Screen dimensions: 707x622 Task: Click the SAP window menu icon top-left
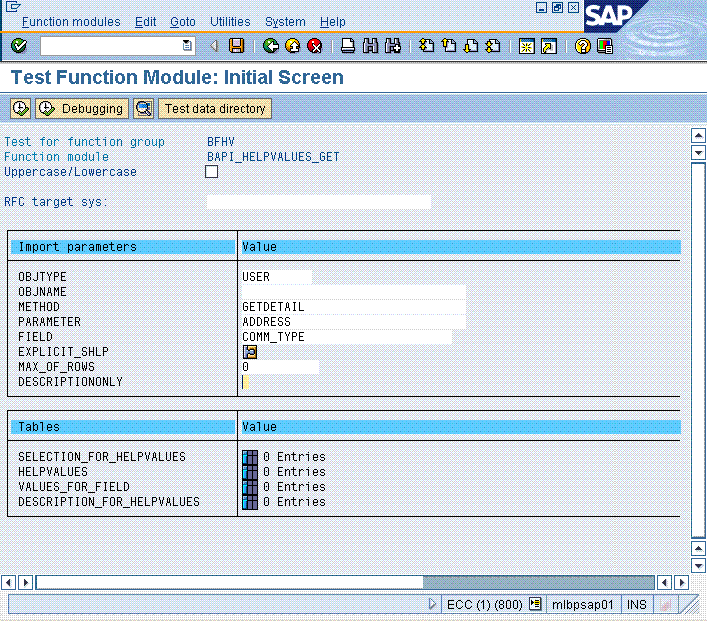(13, 7)
